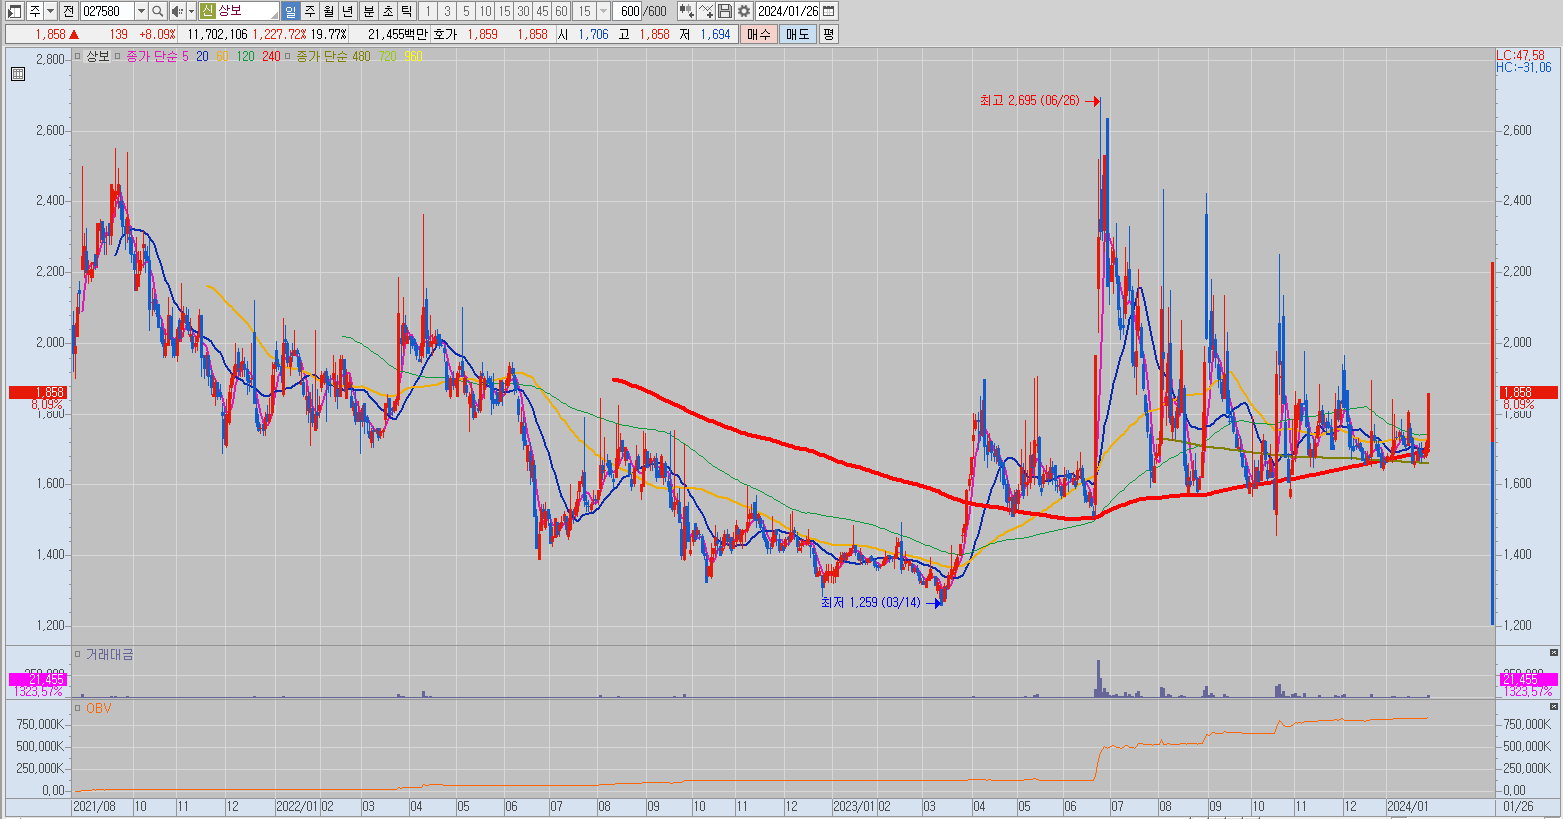Click the blue moving average 20 label
Image resolution: width=1563 pixels, height=819 pixels.
pyautogui.click(x=202, y=57)
